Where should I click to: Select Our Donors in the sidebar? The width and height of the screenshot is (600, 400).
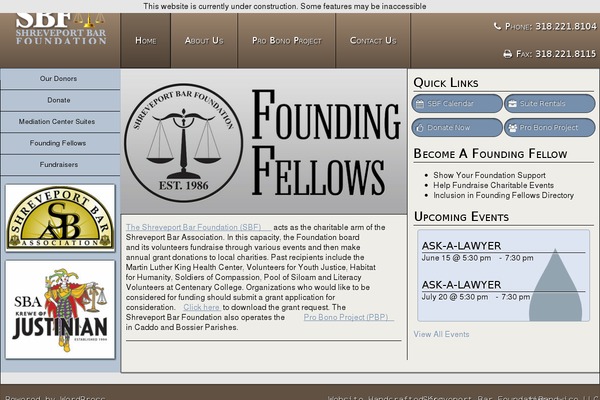click(60, 78)
